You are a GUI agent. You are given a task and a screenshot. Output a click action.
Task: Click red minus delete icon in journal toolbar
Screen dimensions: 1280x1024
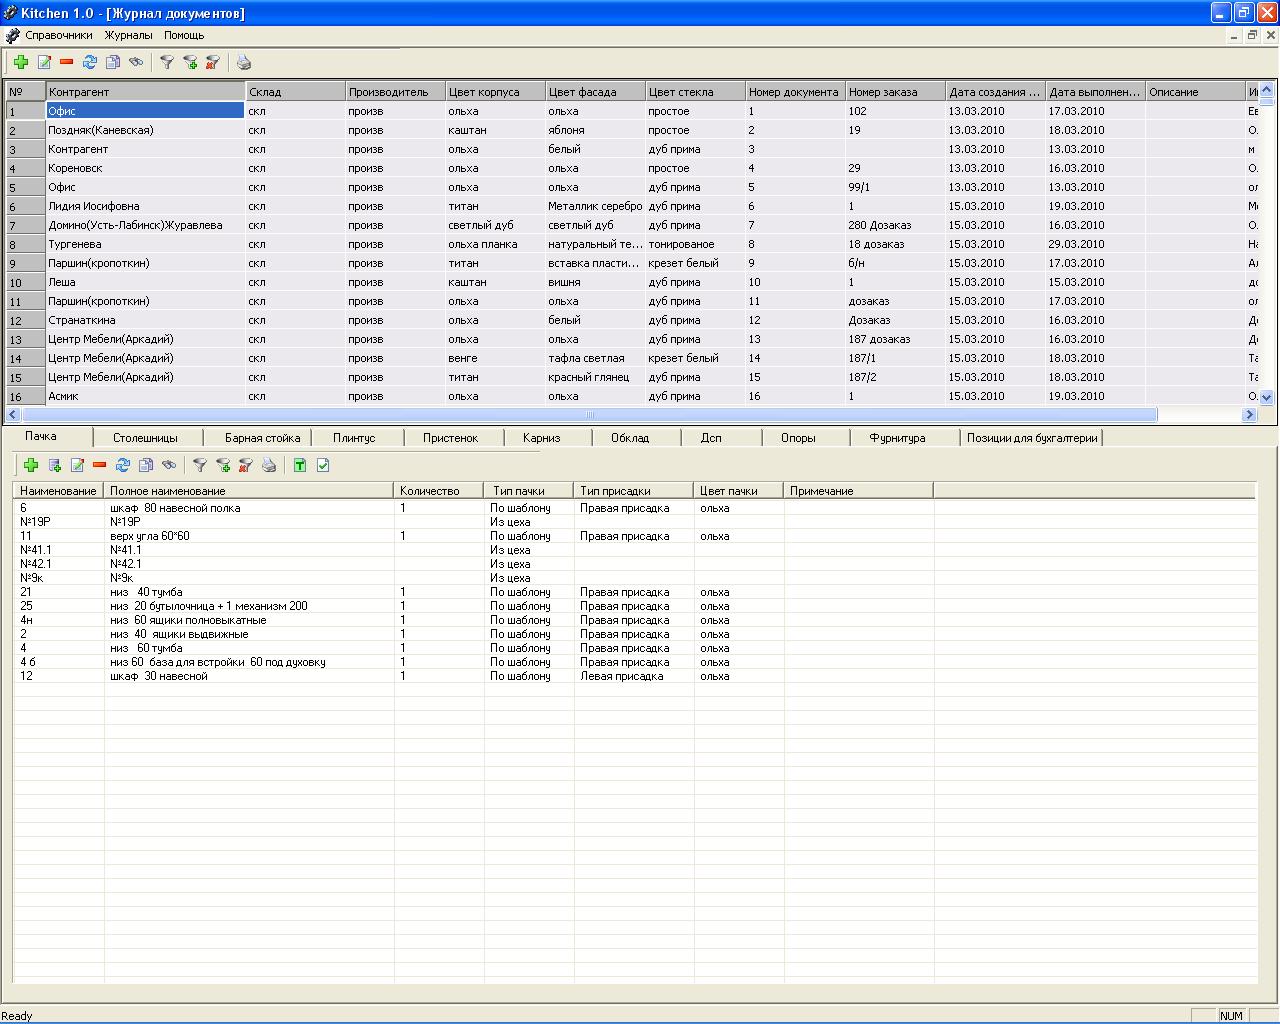[x=67, y=62]
